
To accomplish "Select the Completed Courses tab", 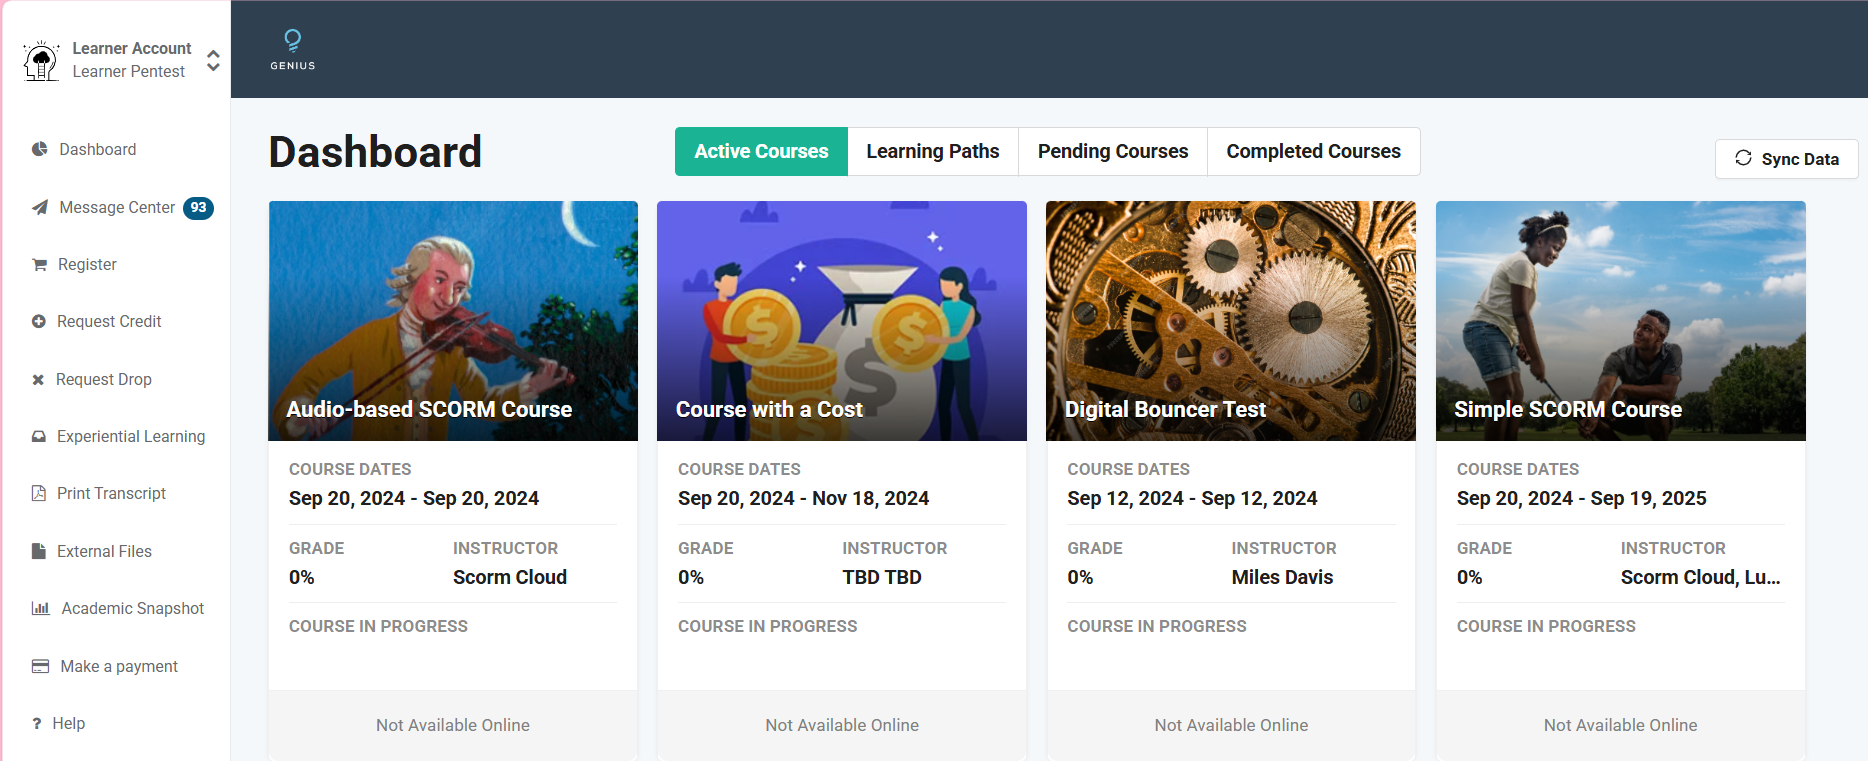I will [x=1313, y=151].
